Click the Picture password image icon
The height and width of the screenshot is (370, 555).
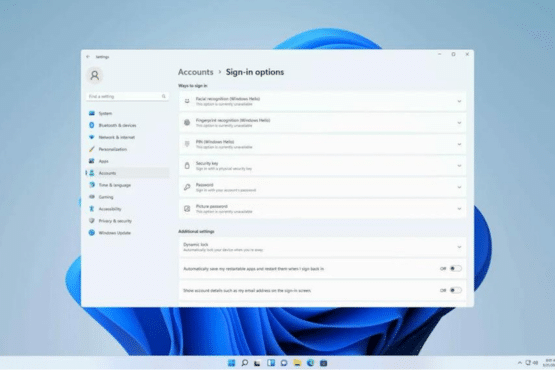187,209
